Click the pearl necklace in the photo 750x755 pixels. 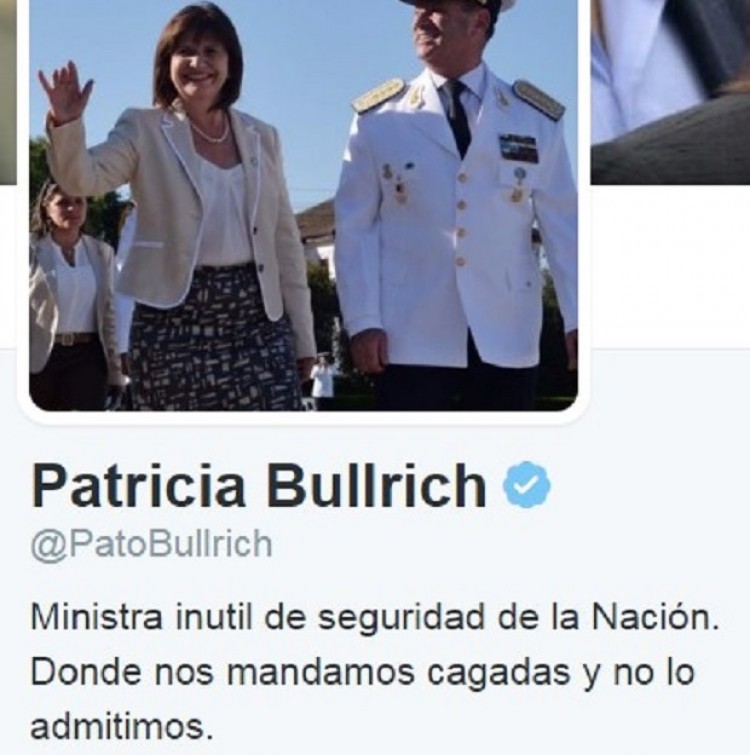(x=210, y=130)
